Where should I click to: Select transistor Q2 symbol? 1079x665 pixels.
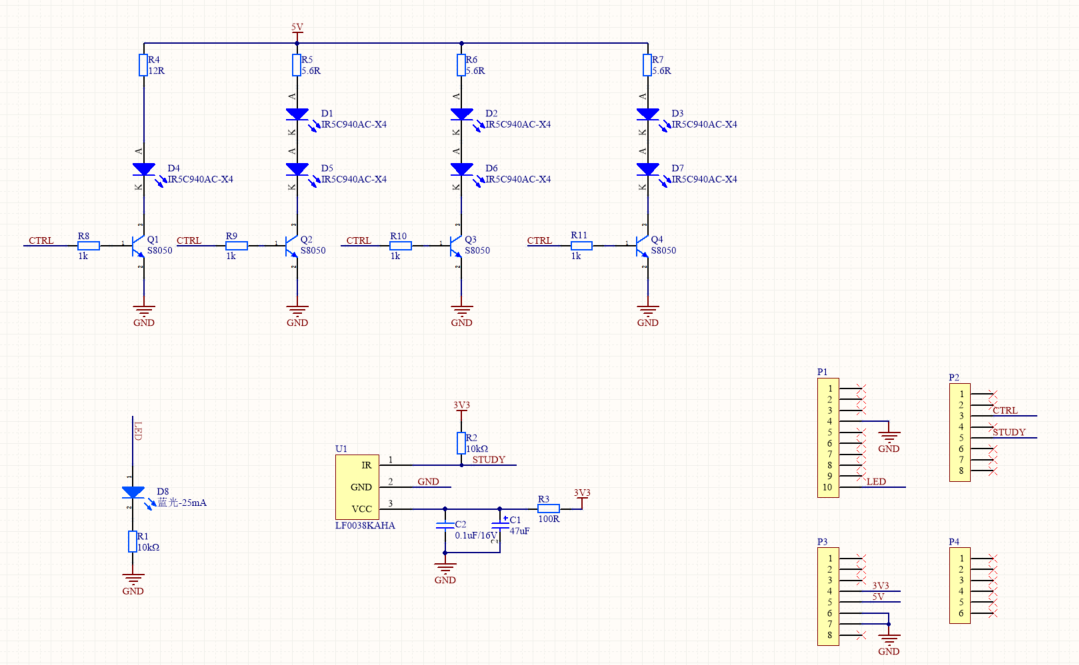291,246
